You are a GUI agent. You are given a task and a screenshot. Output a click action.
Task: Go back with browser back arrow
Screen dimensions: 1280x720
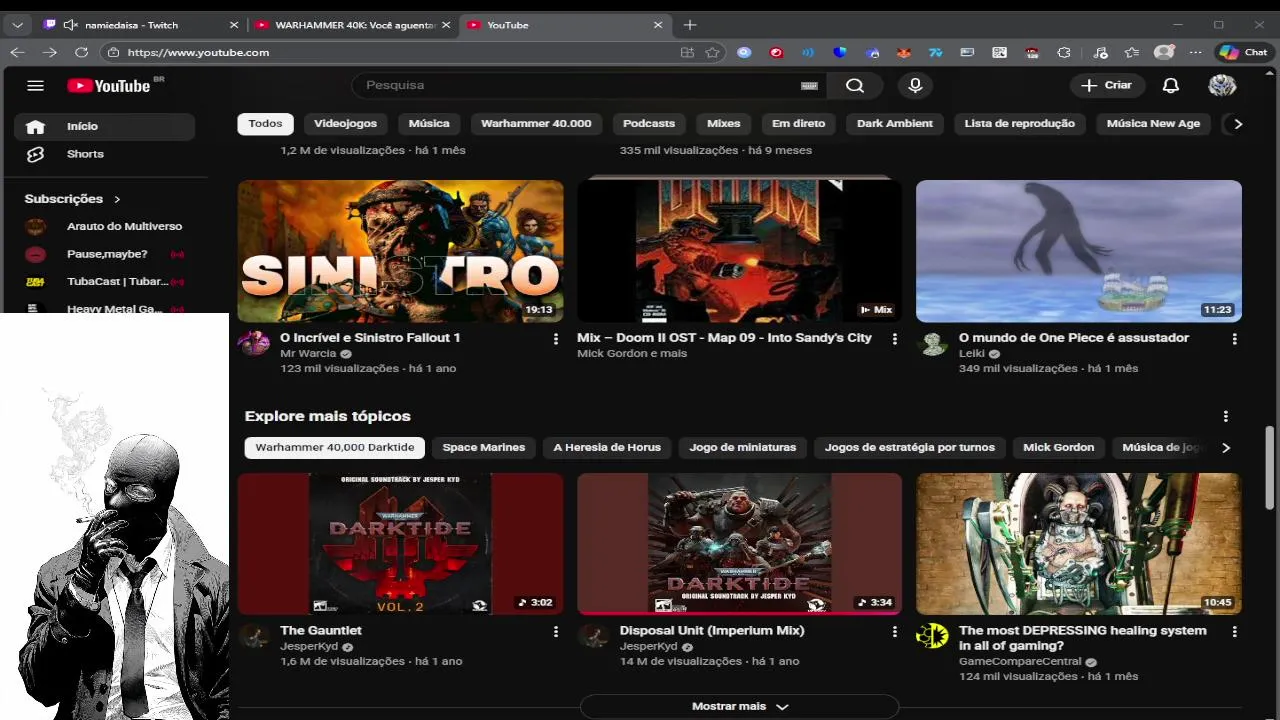[x=17, y=52]
